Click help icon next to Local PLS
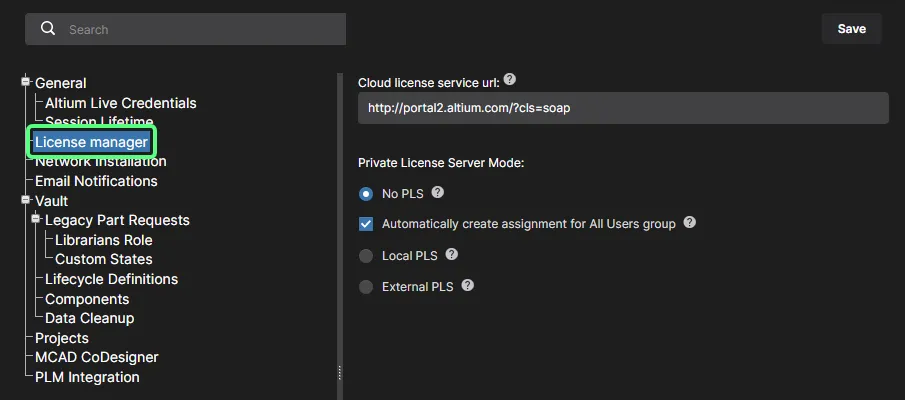Viewport: 905px width, 400px height. 451,254
